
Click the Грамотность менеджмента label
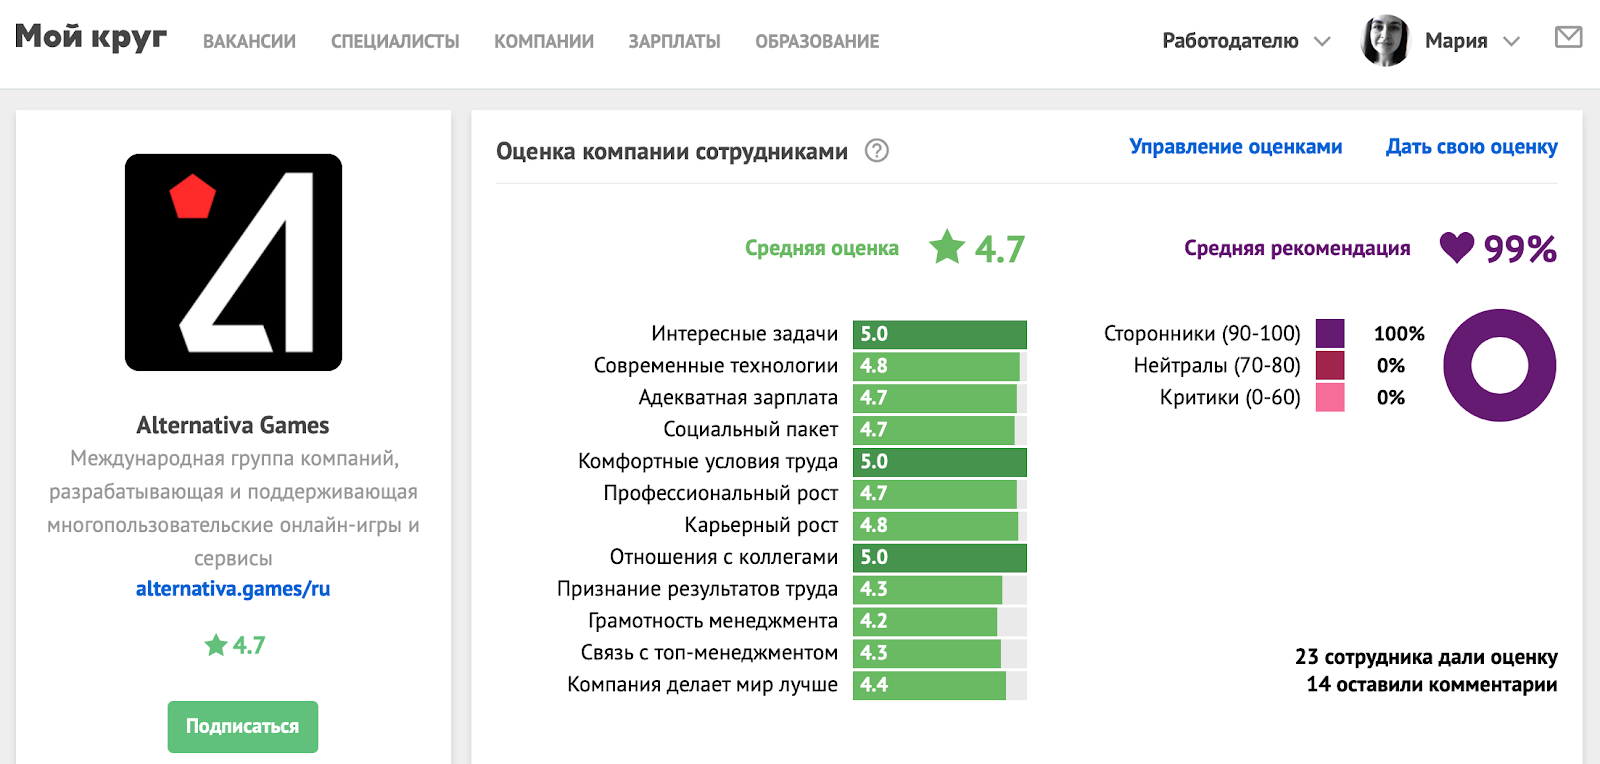713,621
